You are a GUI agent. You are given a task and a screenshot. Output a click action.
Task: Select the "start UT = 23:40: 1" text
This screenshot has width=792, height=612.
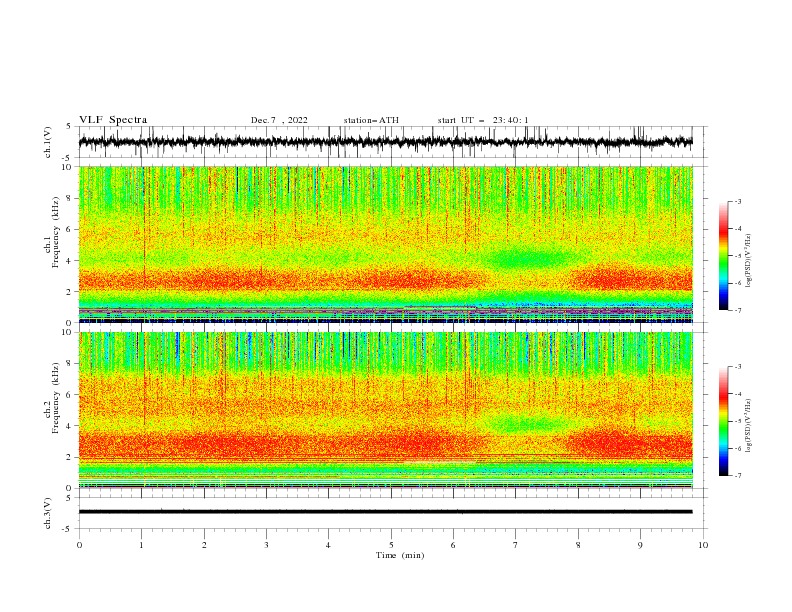click(483, 120)
